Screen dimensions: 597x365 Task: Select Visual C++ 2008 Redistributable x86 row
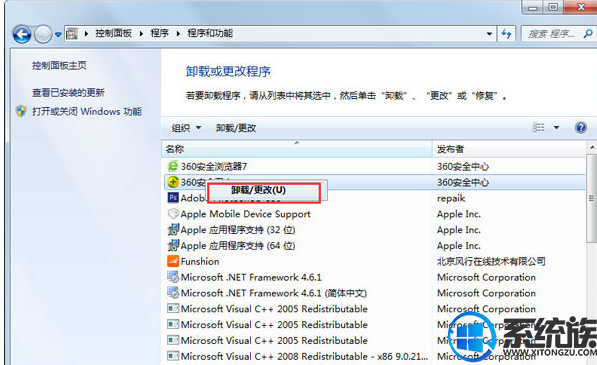click(x=375, y=356)
